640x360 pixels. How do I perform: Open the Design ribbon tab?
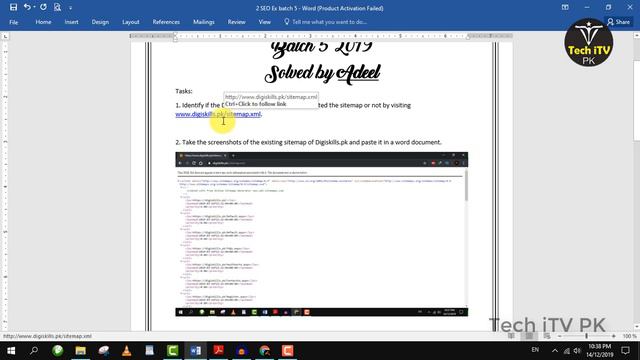click(x=100, y=22)
